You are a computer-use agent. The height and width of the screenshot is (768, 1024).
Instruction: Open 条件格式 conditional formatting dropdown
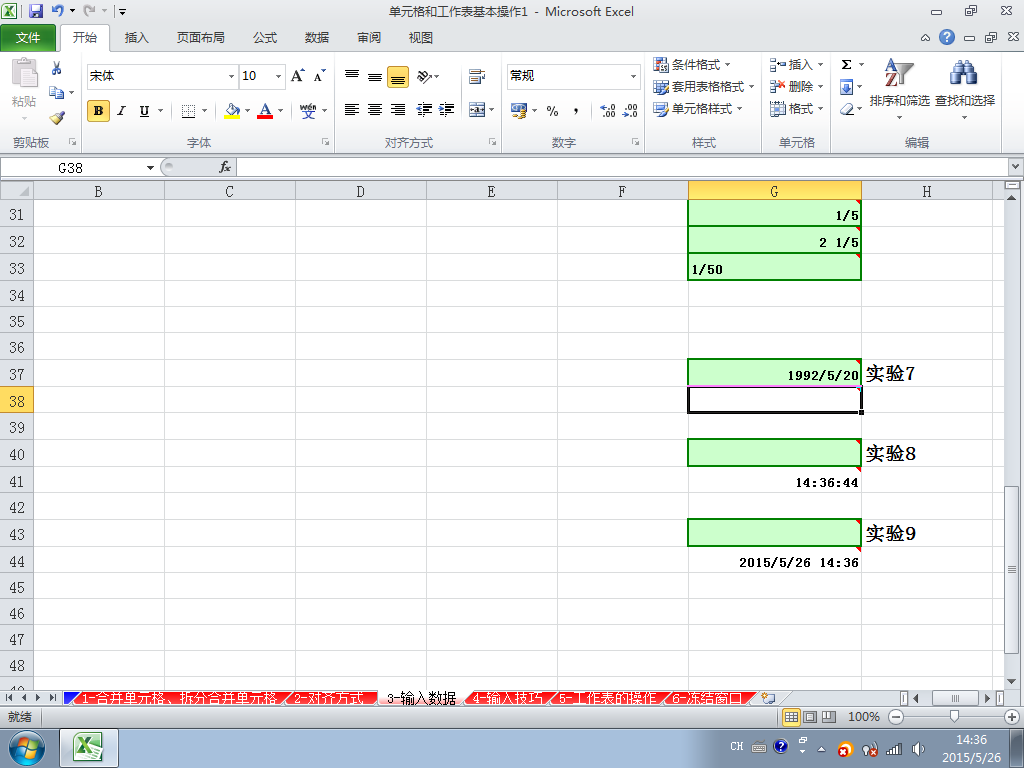pos(692,65)
